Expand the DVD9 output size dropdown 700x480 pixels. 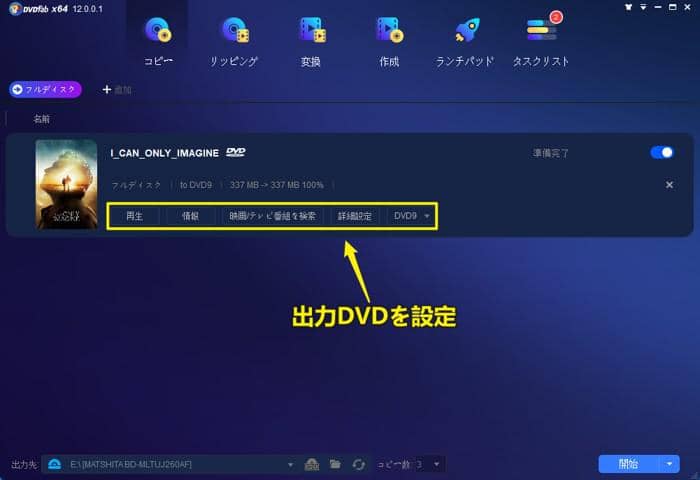click(412, 216)
